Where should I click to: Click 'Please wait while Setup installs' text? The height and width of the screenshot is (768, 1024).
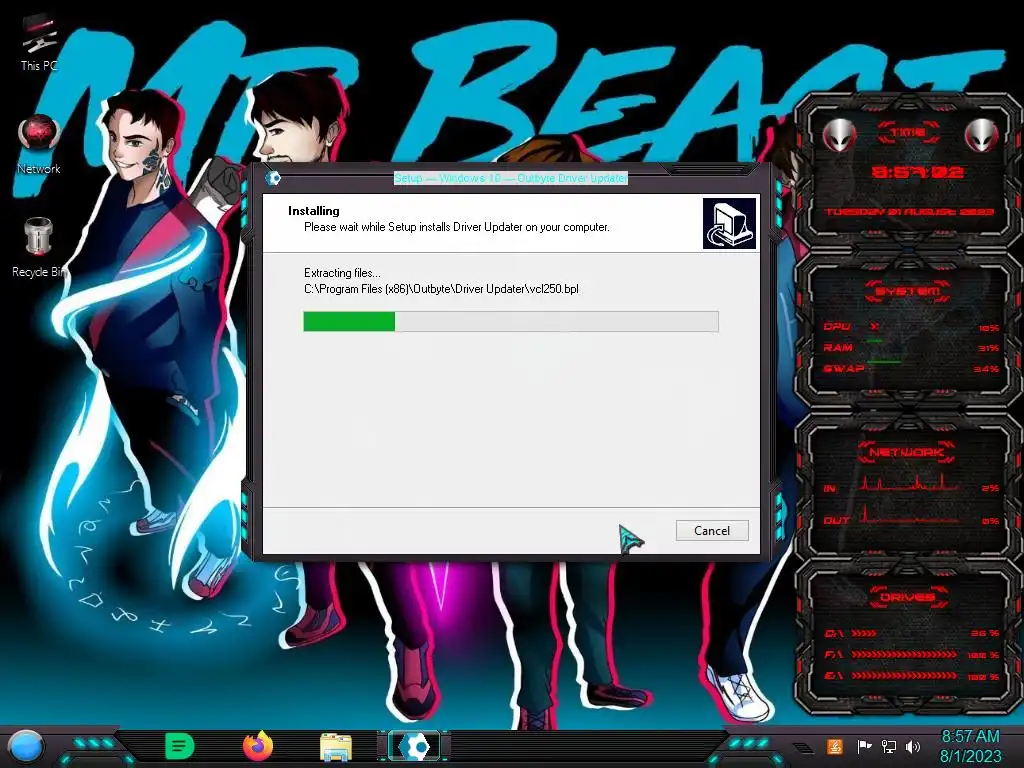[x=456, y=227]
